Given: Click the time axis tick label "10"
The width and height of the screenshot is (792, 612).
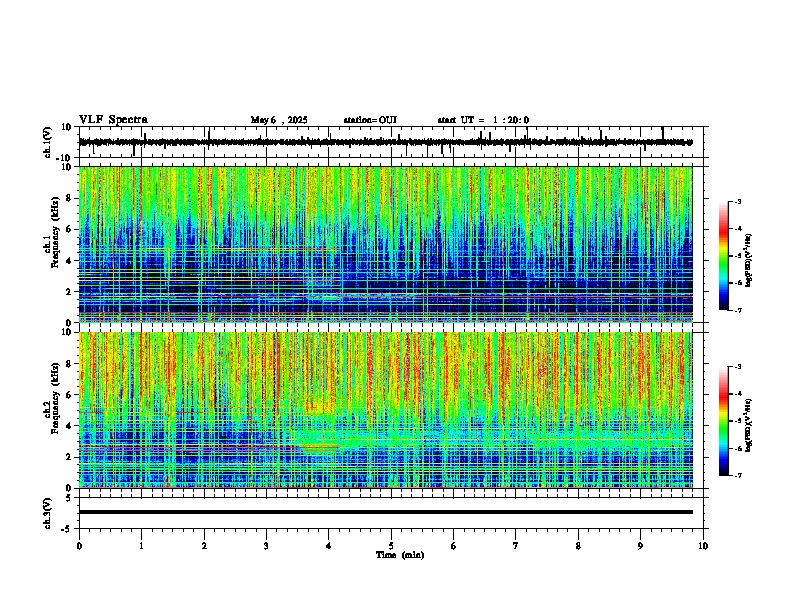Looking at the screenshot, I should [703, 546].
